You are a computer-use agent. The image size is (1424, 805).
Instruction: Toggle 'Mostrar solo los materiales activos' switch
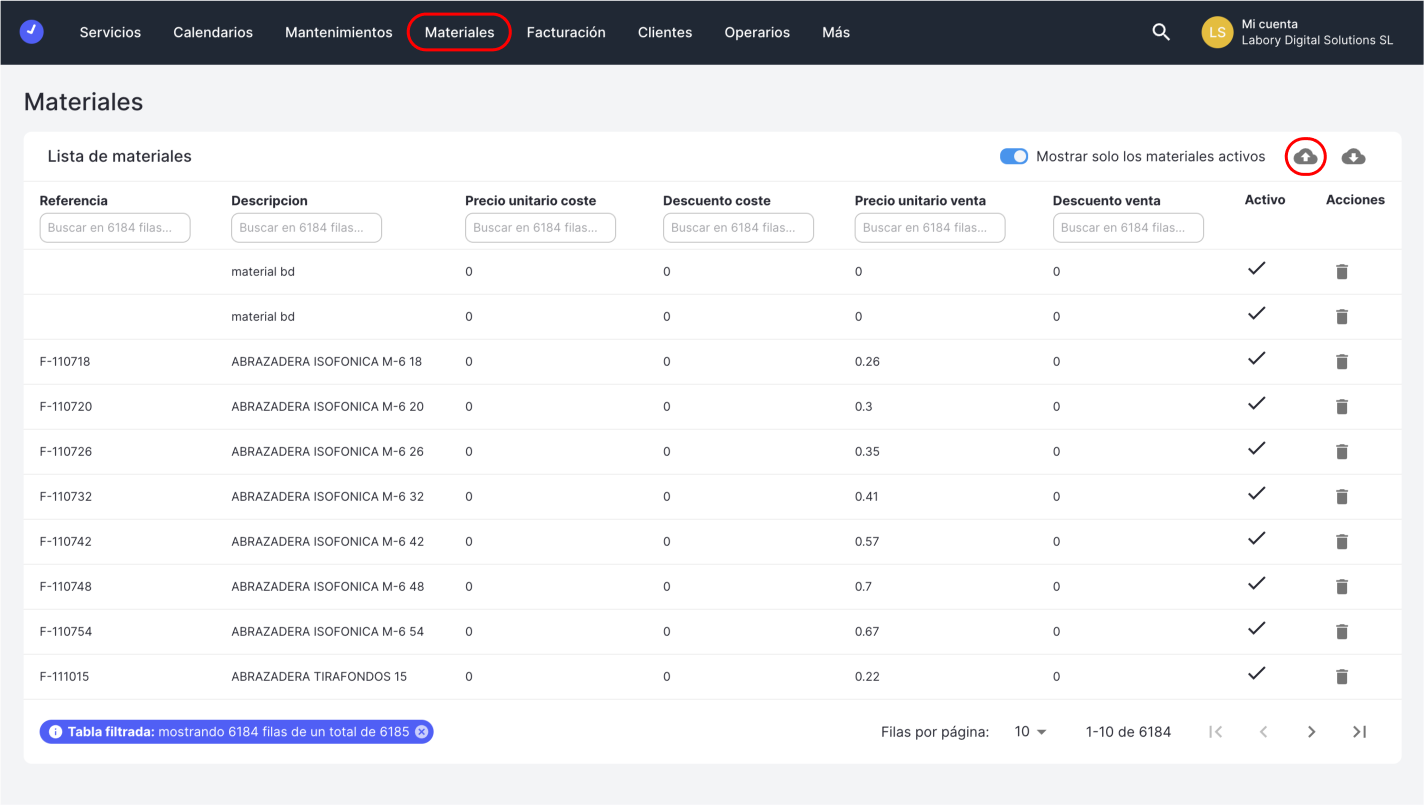[x=1013, y=157]
